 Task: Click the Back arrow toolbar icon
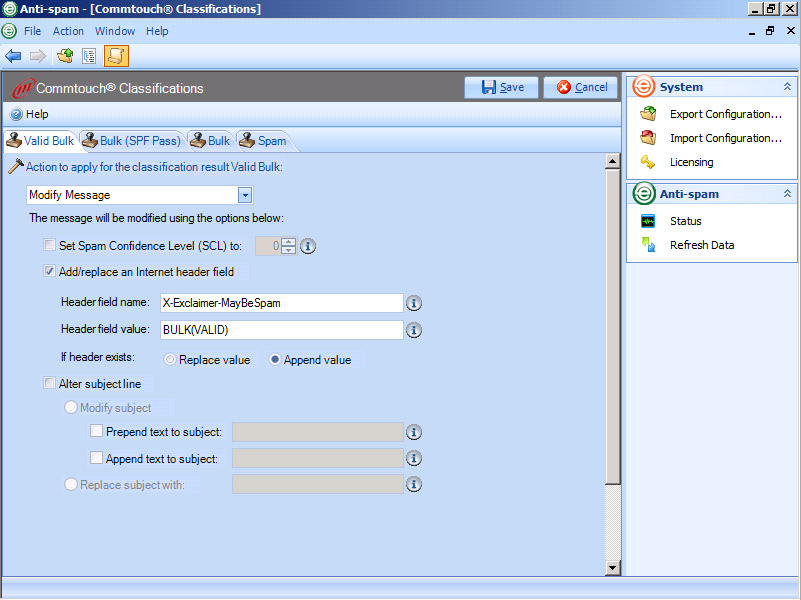click(x=13, y=56)
